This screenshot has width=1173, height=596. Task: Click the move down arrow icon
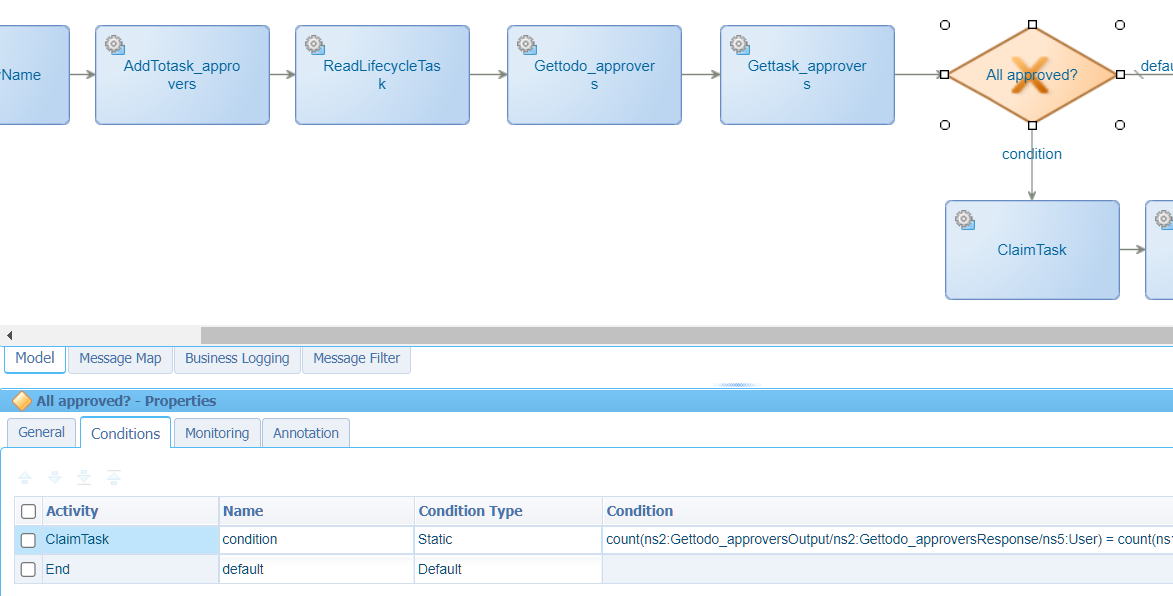[55, 478]
